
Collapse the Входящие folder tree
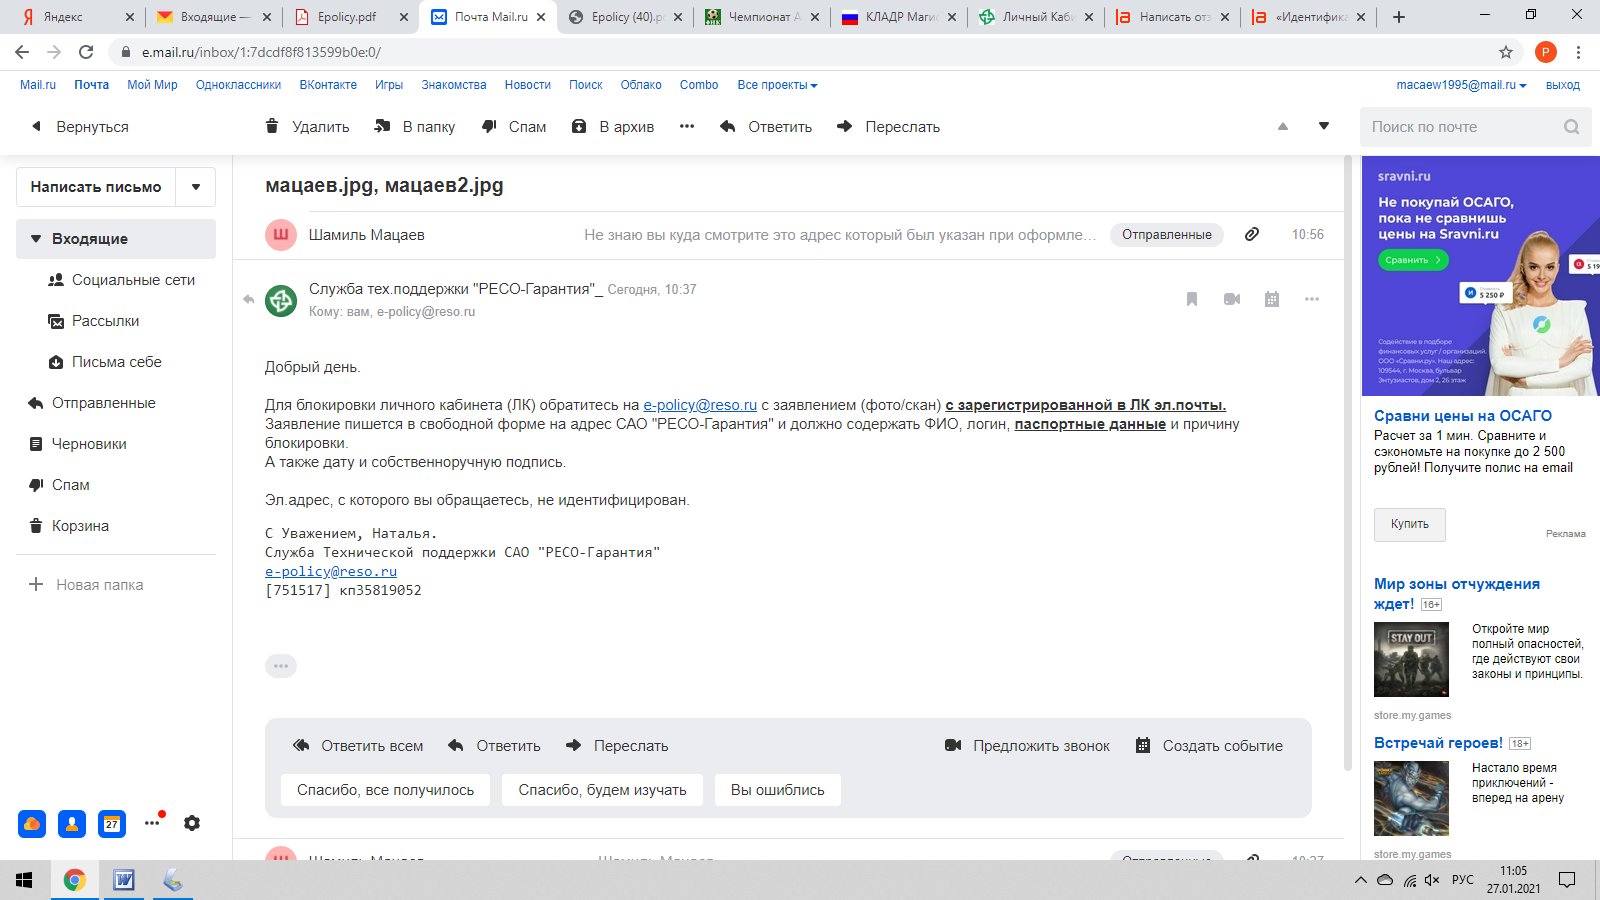36,239
